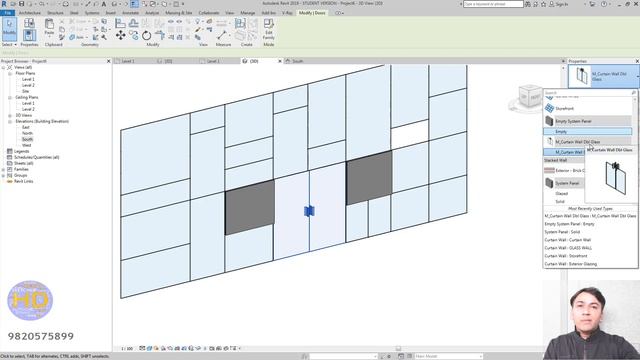Screen dimensions: 640x360
Task: Collapse the Ceiling Plans node
Action: 10,98
